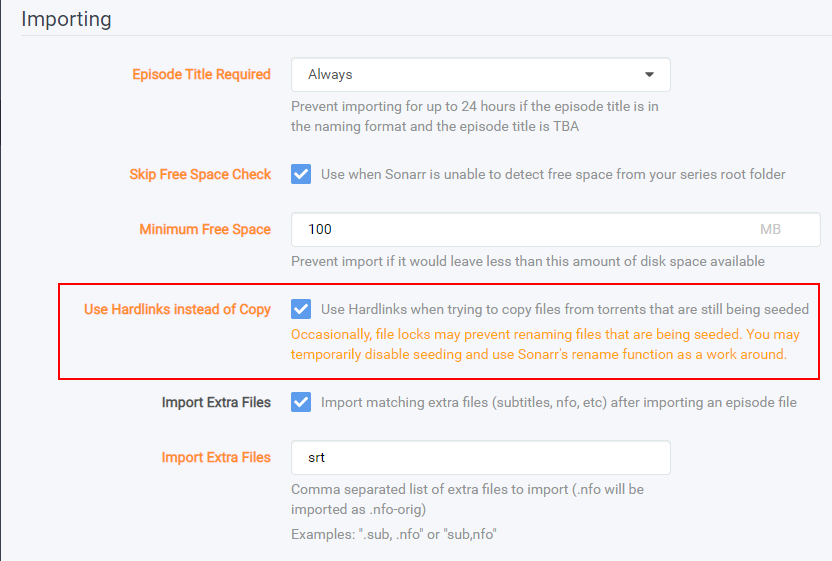This screenshot has height=561, width=832.
Task: Click the Skip Free Space Check label
Action: coord(200,174)
